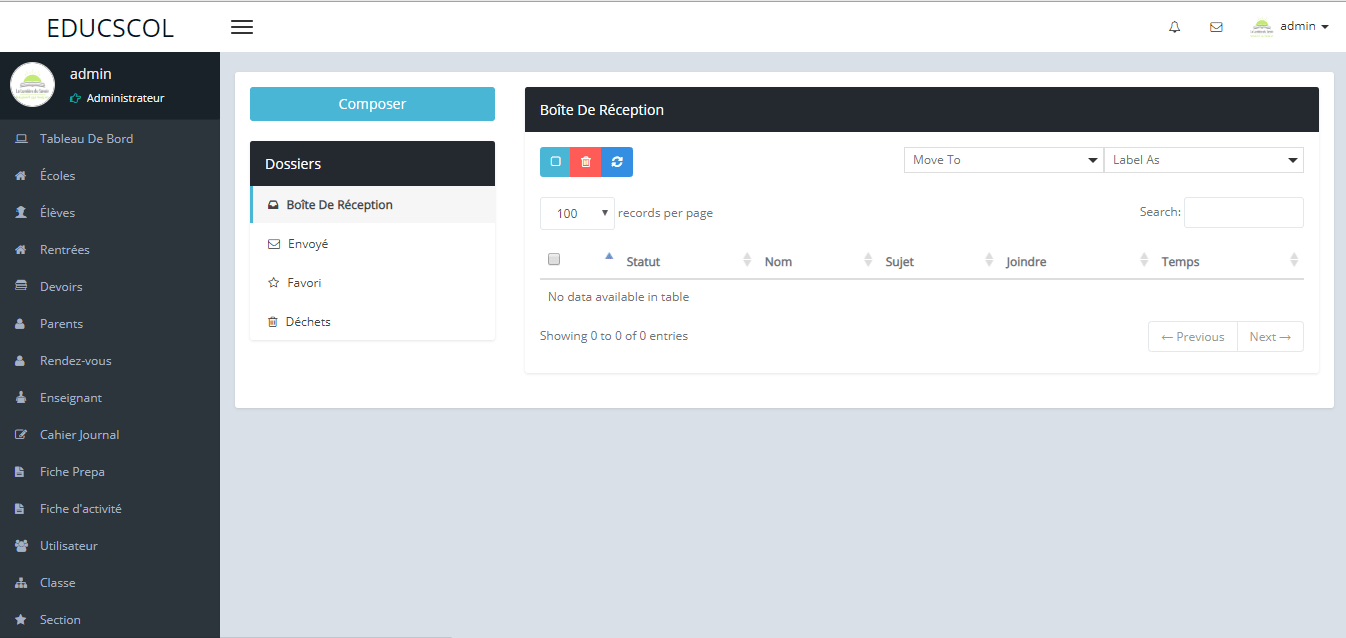Open the Déchets folder

pos(308,322)
